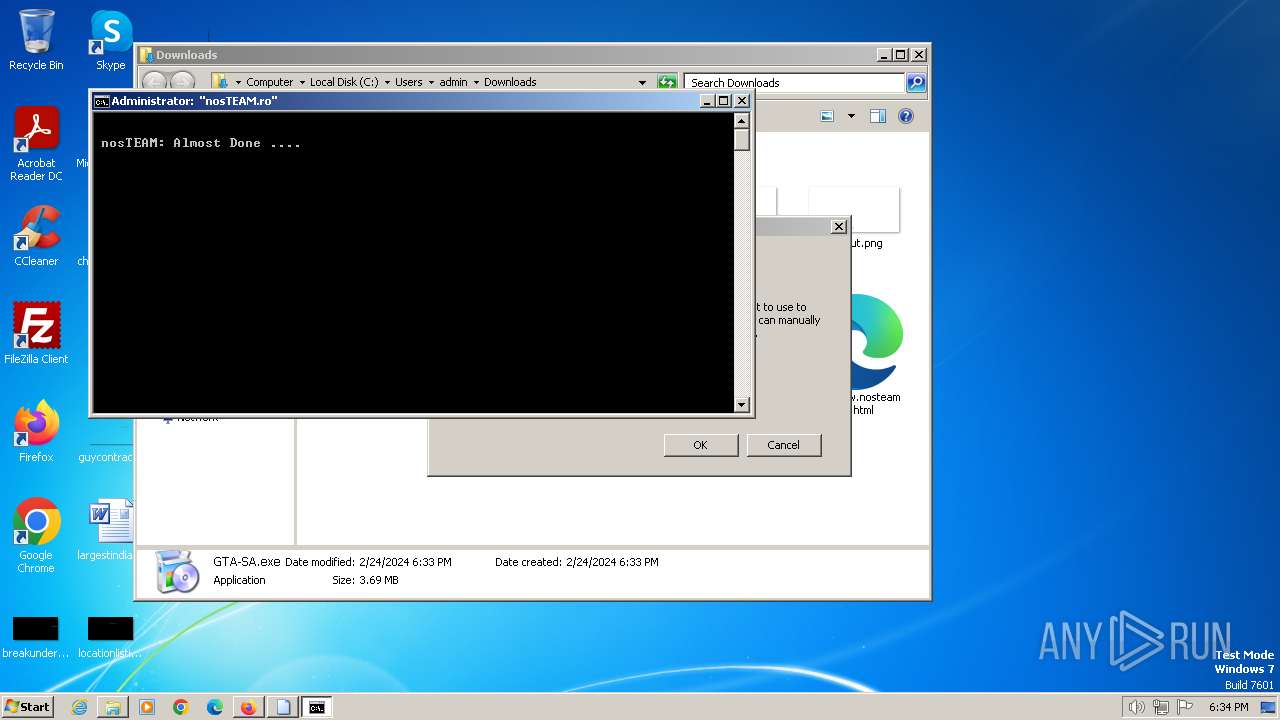1280x720 pixels.
Task: Minimize the nosTEAM.ro console window
Action: click(708, 101)
